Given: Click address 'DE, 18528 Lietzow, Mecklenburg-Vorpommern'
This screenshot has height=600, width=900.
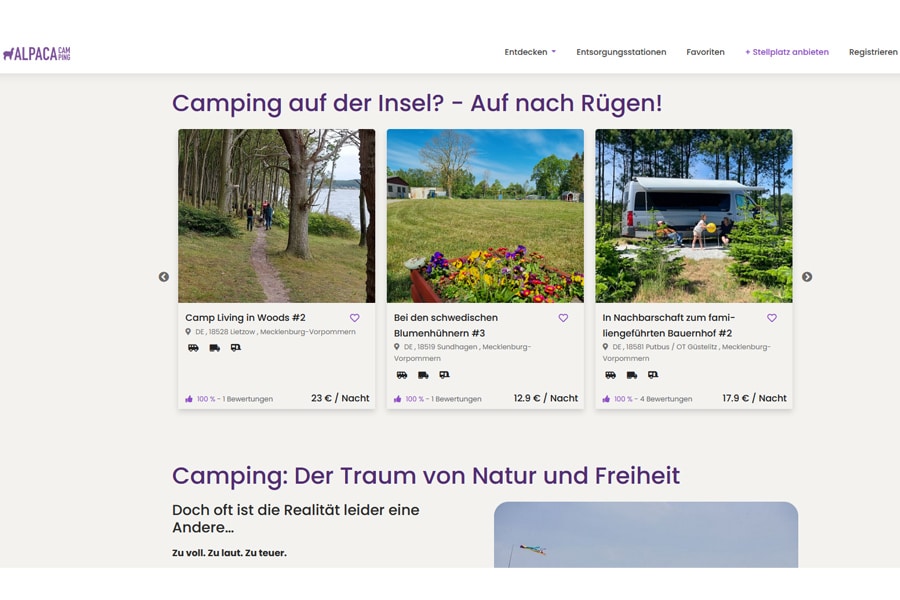Looking at the screenshot, I should click(x=276, y=332).
